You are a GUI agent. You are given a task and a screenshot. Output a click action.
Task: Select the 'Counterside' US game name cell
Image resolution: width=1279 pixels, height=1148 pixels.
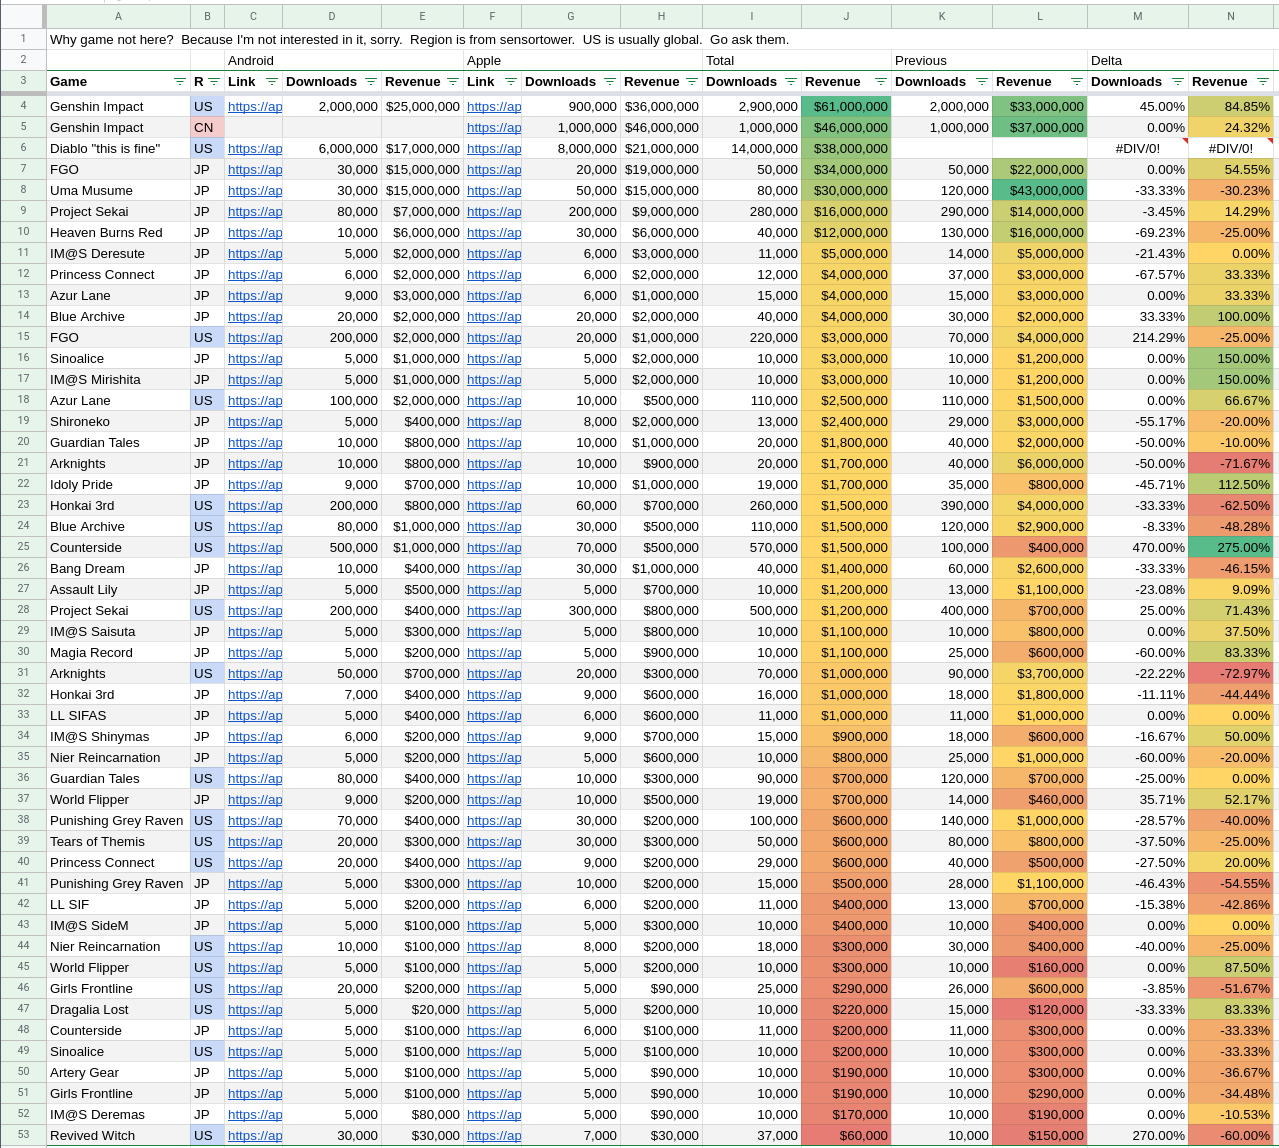(118, 548)
